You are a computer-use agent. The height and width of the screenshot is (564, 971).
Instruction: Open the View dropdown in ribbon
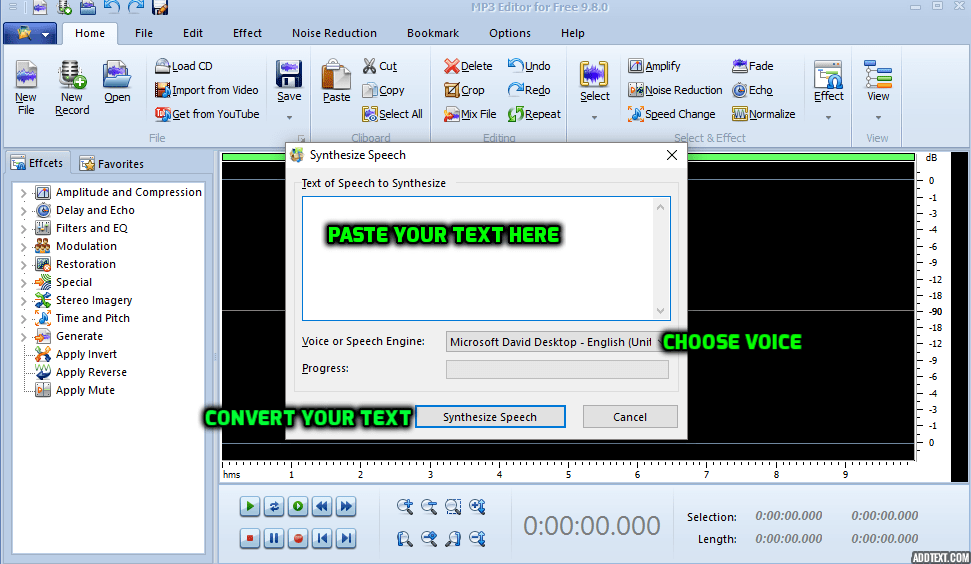tap(878, 117)
